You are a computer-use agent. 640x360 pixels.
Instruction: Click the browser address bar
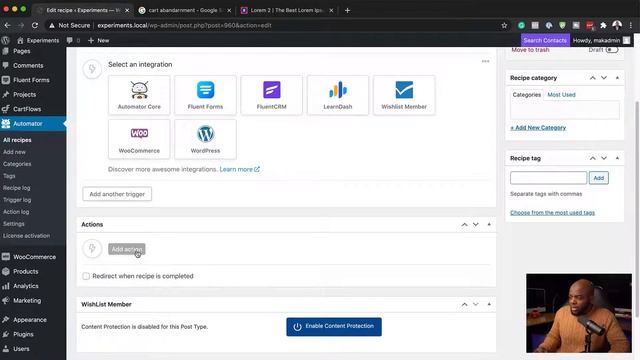point(273,25)
